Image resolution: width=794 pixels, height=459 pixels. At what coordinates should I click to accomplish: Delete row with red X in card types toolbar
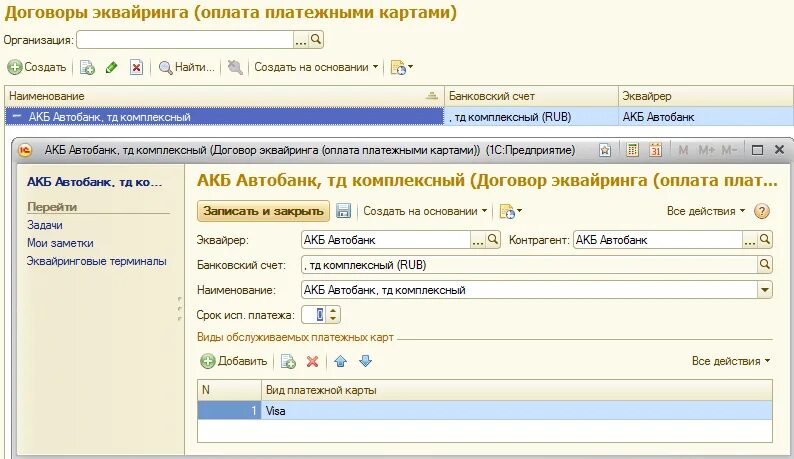tap(312, 361)
